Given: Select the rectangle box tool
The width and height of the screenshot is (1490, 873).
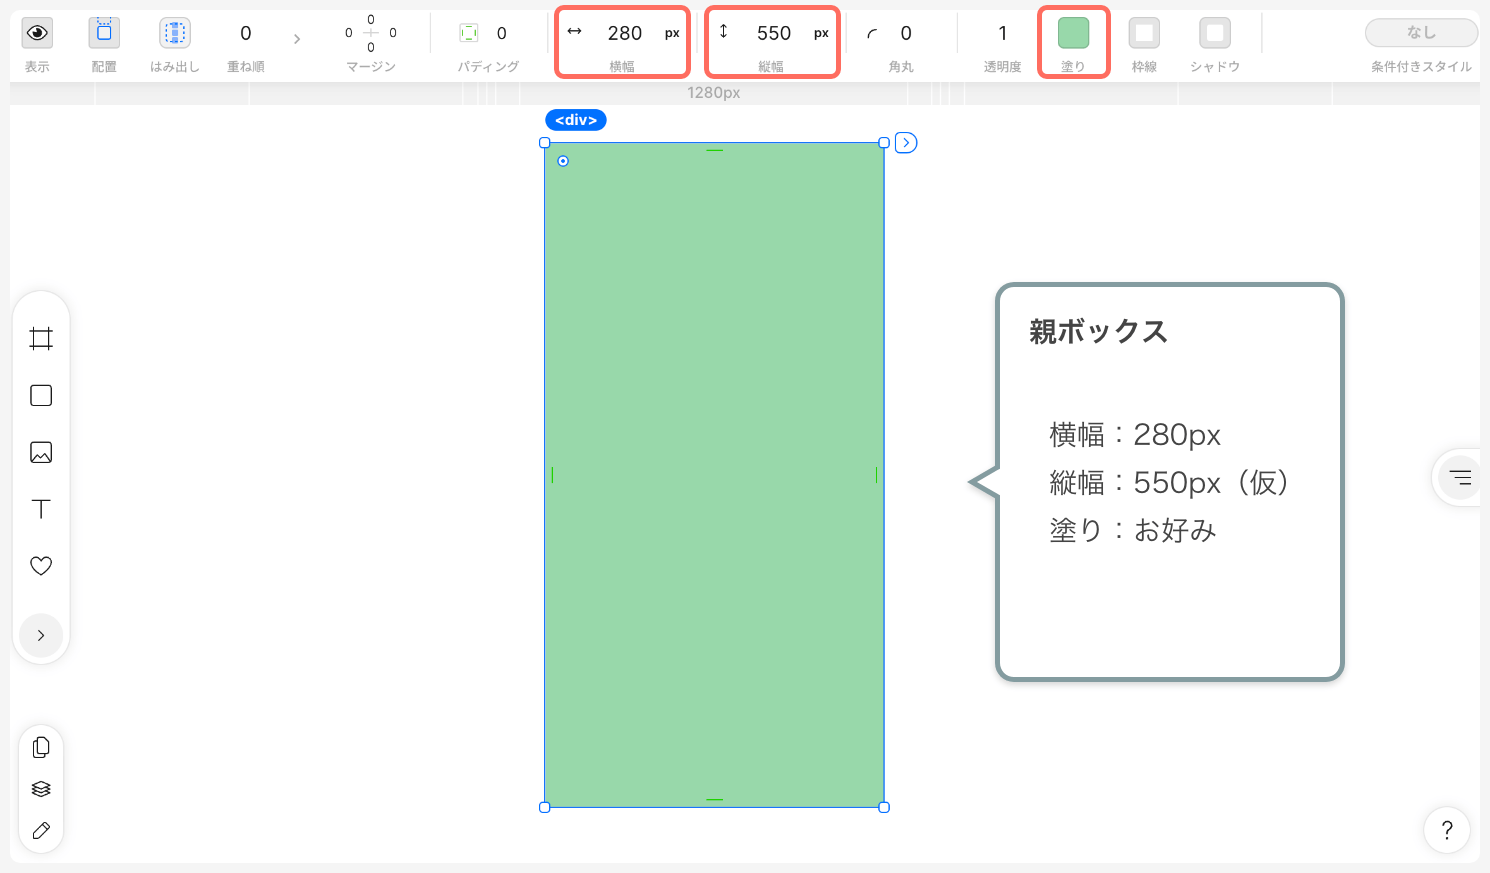Looking at the screenshot, I should pyautogui.click(x=41, y=396).
